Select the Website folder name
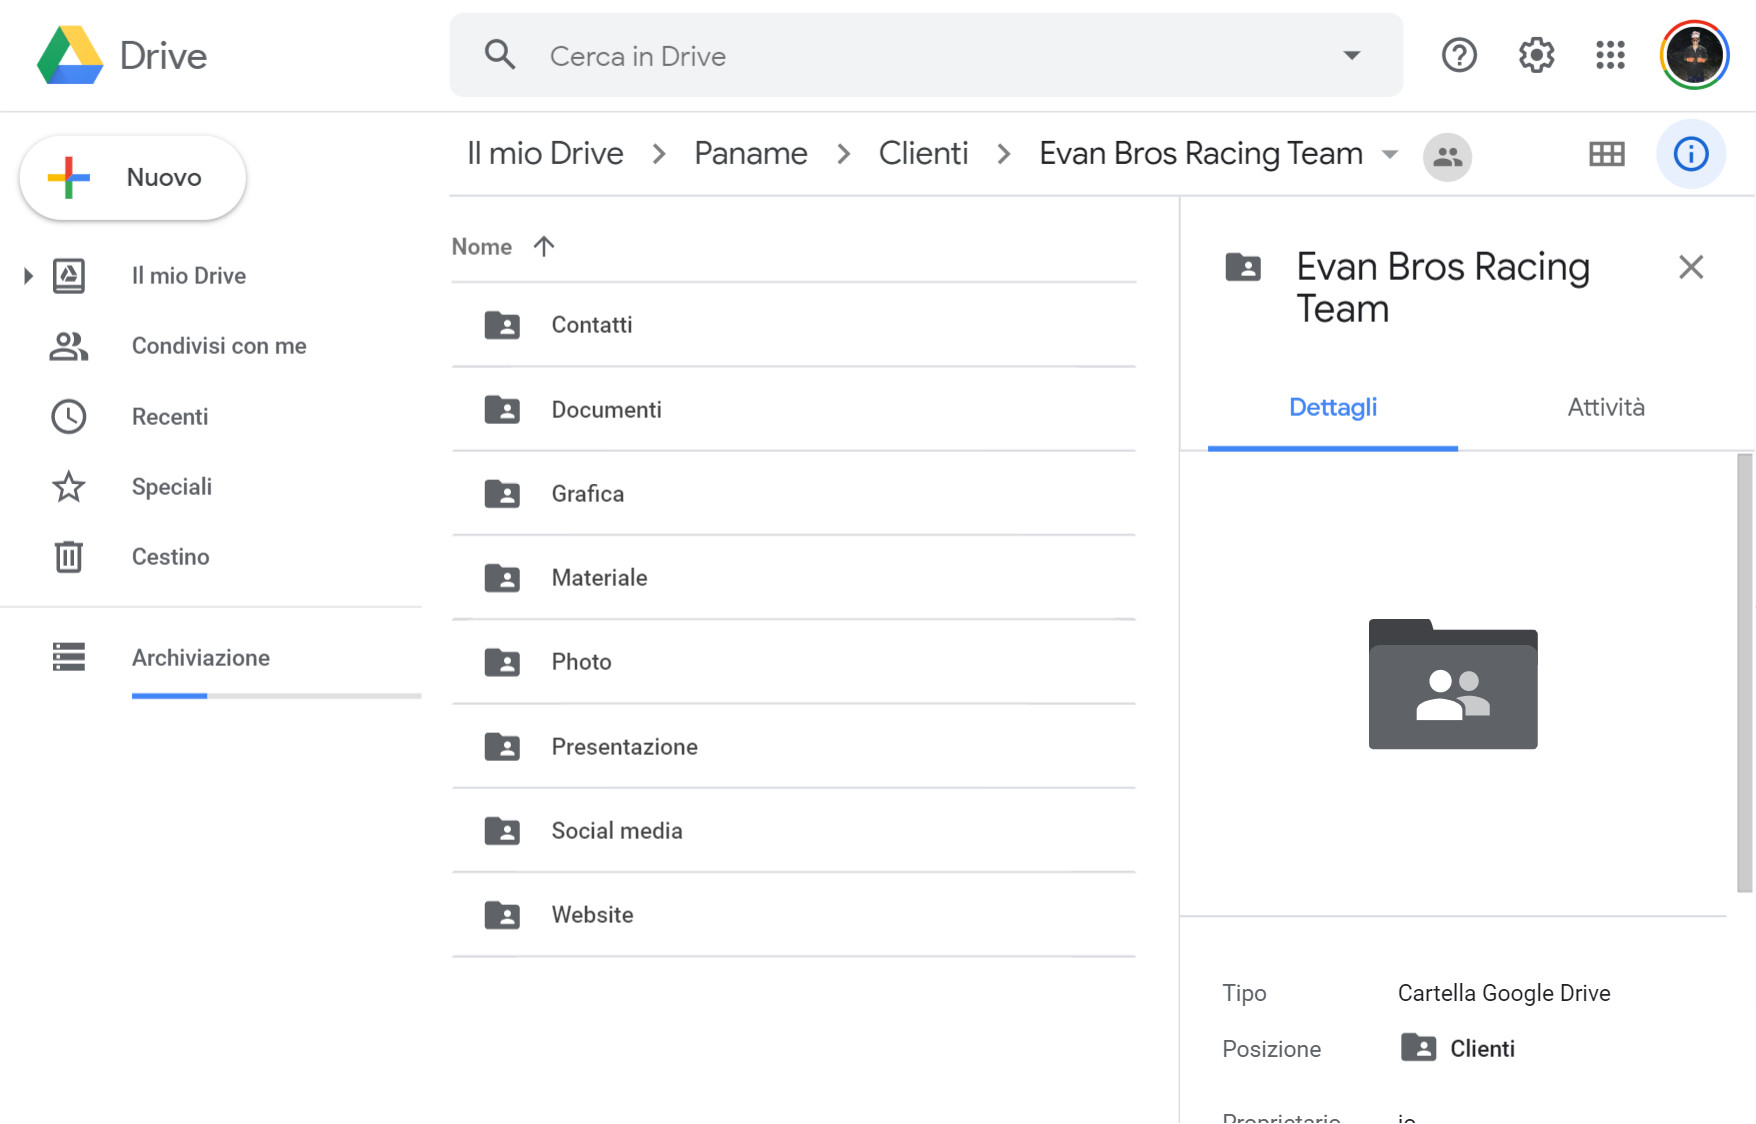The width and height of the screenshot is (1756, 1124). point(593,915)
